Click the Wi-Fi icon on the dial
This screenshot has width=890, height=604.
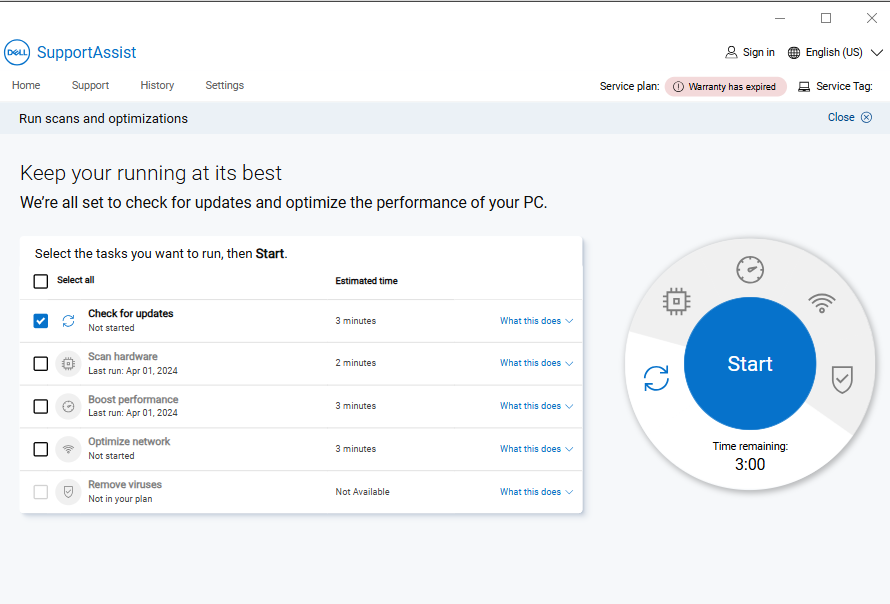point(822,301)
